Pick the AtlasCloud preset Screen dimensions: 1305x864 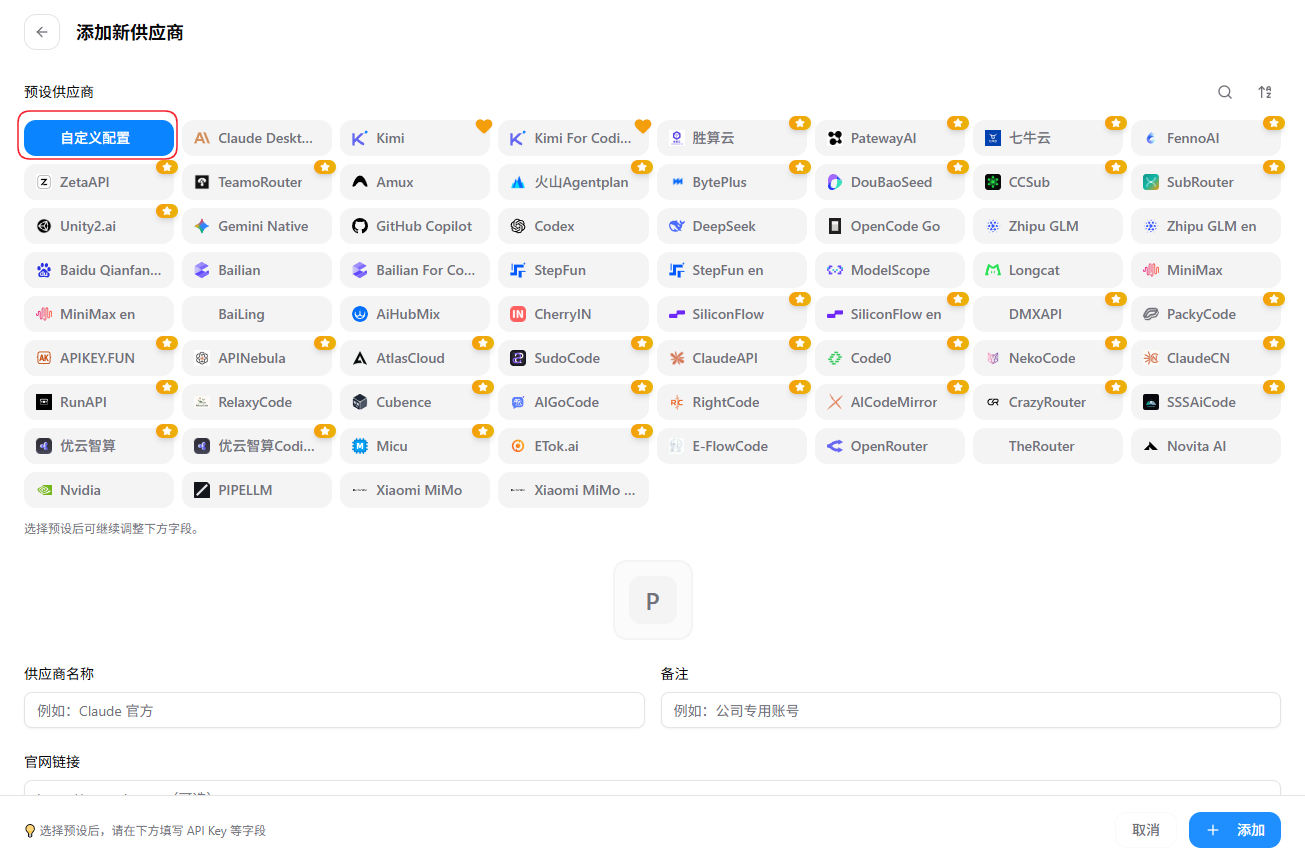coord(415,358)
